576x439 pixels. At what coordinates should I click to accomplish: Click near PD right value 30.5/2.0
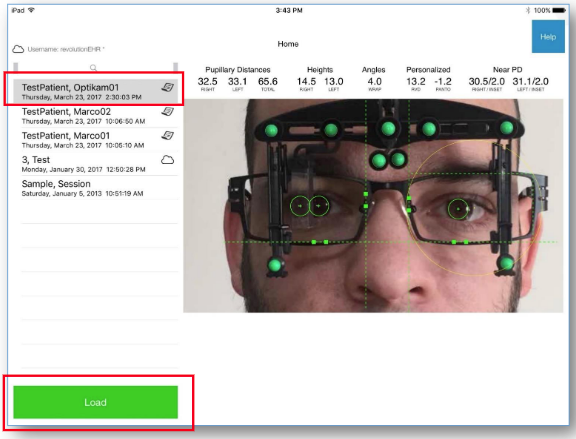(486, 82)
